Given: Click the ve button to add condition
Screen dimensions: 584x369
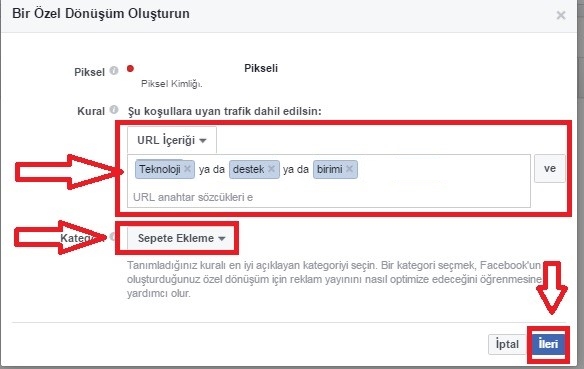Looking at the screenshot, I should [550, 169].
